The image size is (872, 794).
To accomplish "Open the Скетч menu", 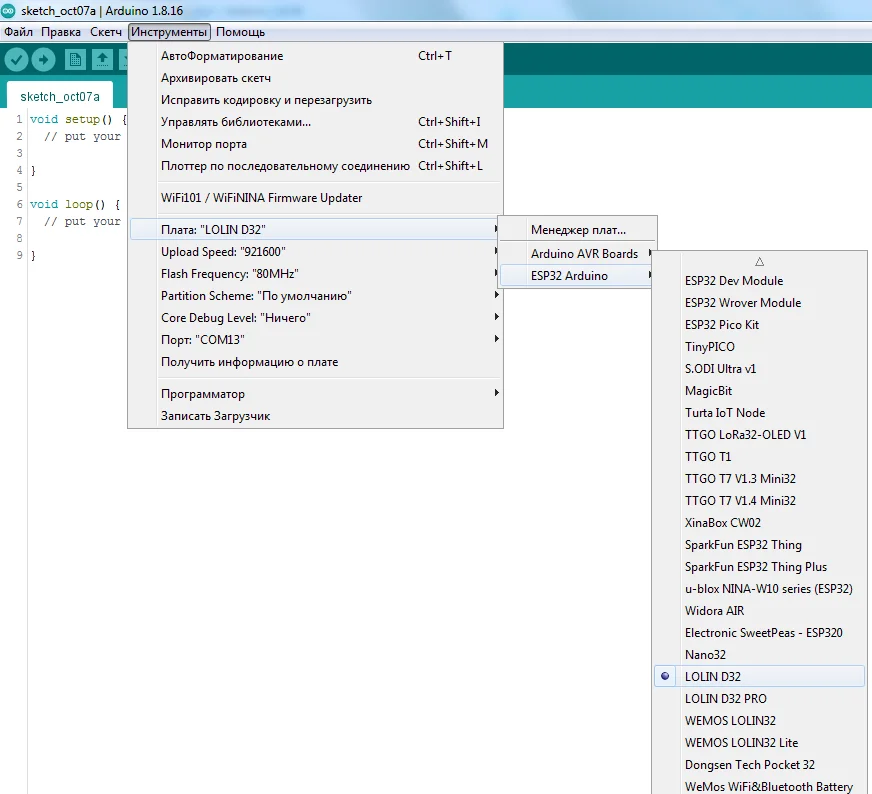I will coord(106,32).
